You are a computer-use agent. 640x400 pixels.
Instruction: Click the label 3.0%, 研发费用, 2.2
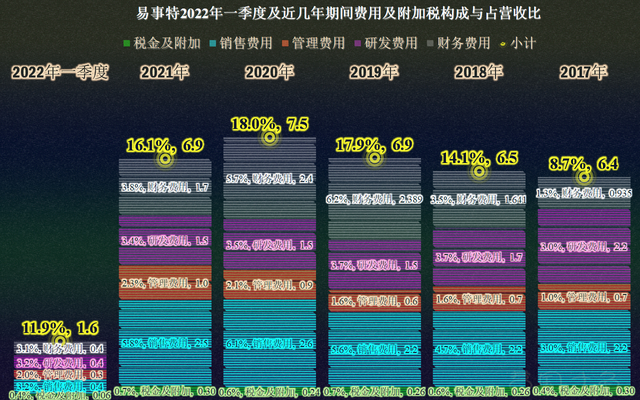point(584,247)
